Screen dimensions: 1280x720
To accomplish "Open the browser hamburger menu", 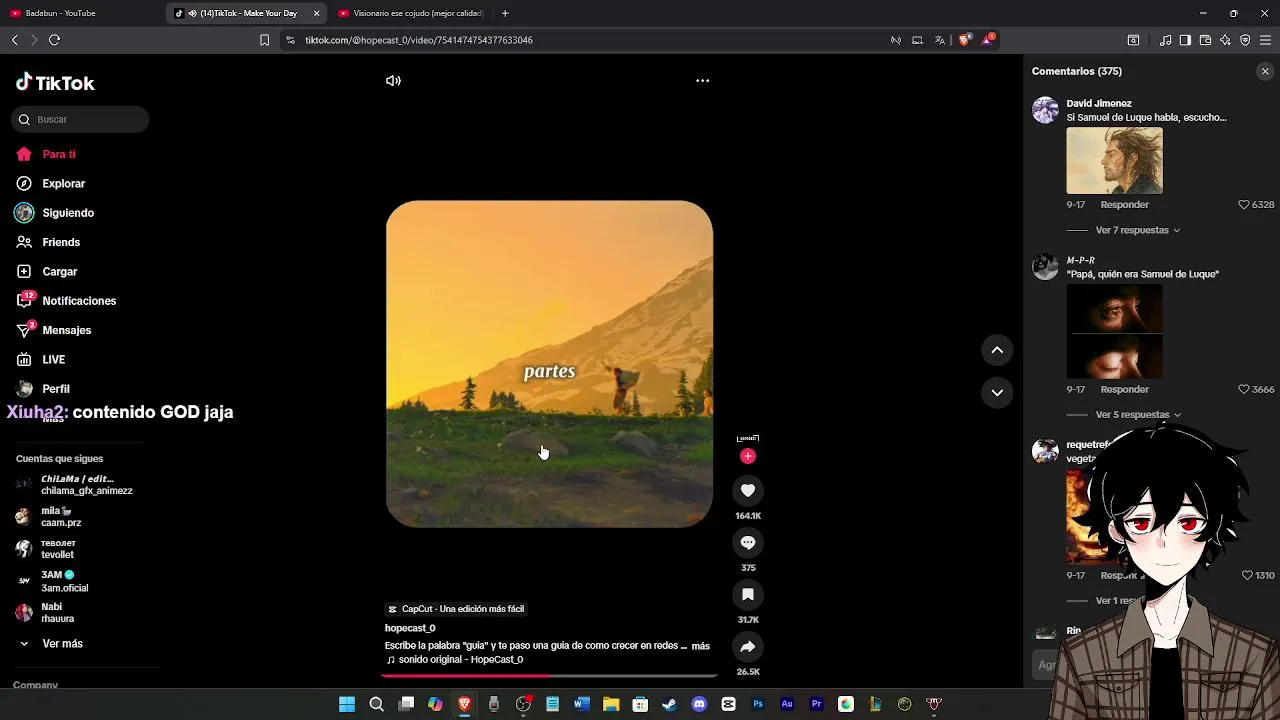I will pos(1265,40).
